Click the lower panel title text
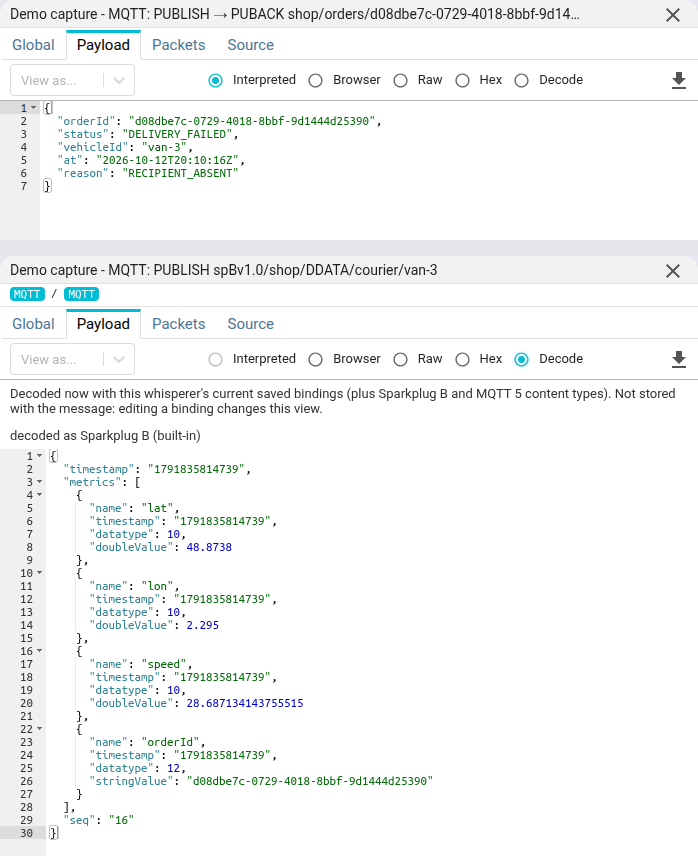The width and height of the screenshot is (698, 856). coord(224,270)
